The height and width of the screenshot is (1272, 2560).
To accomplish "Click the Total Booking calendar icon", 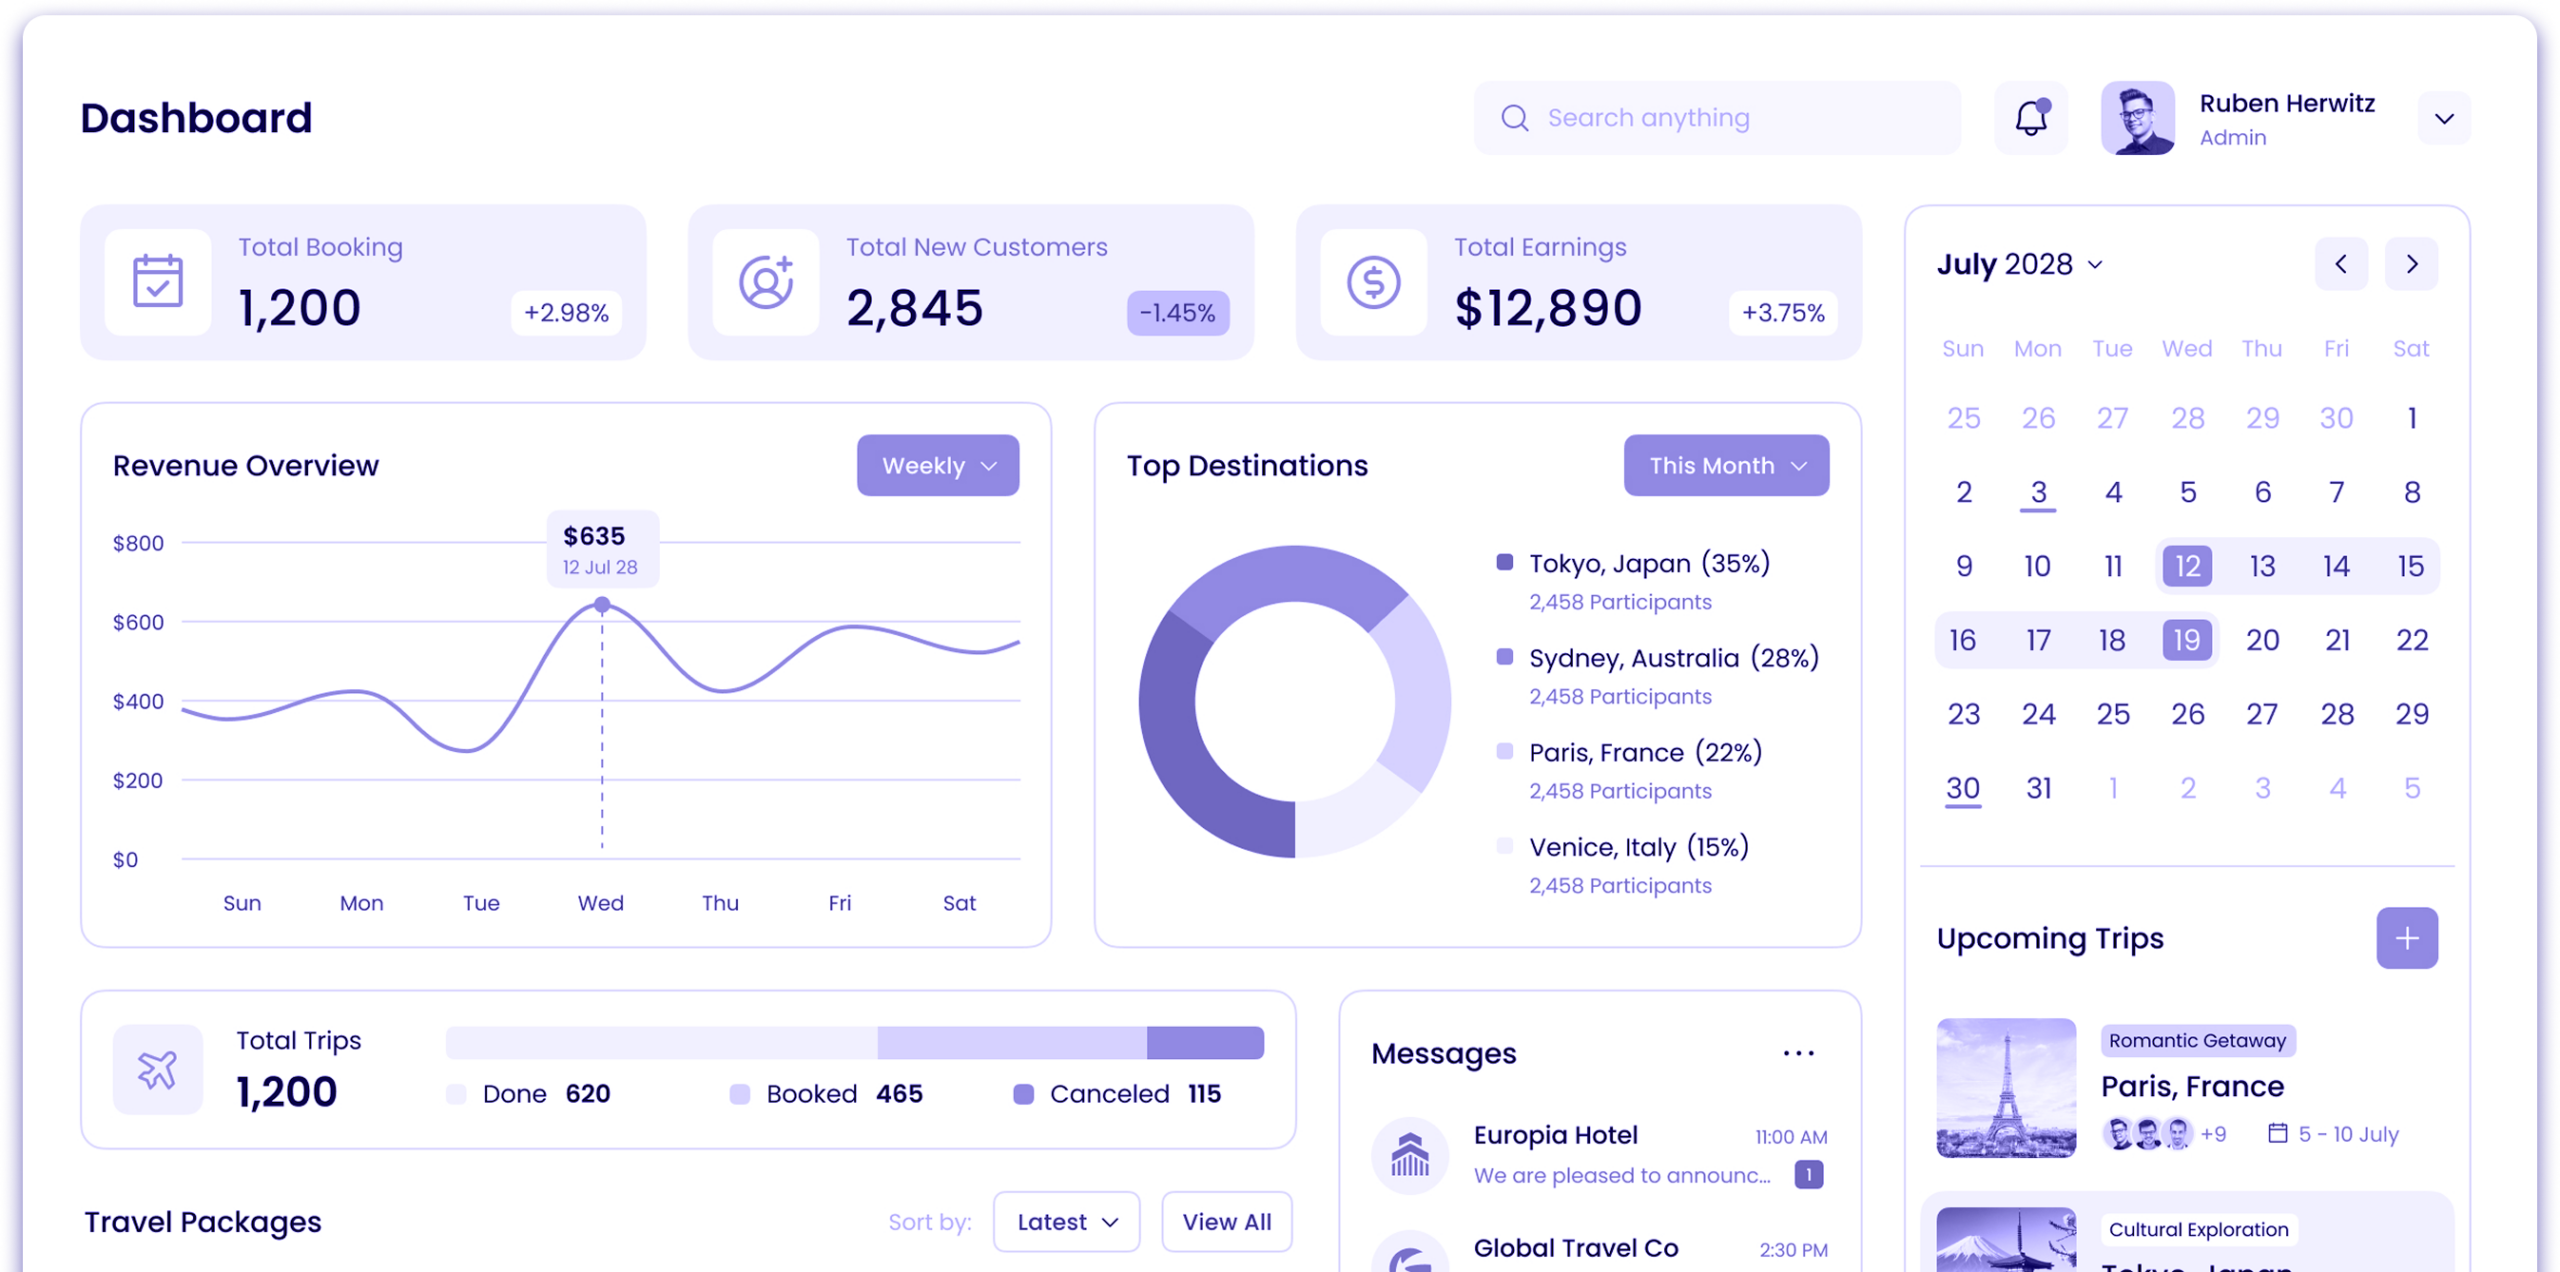I will pyautogui.click(x=158, y=282).
